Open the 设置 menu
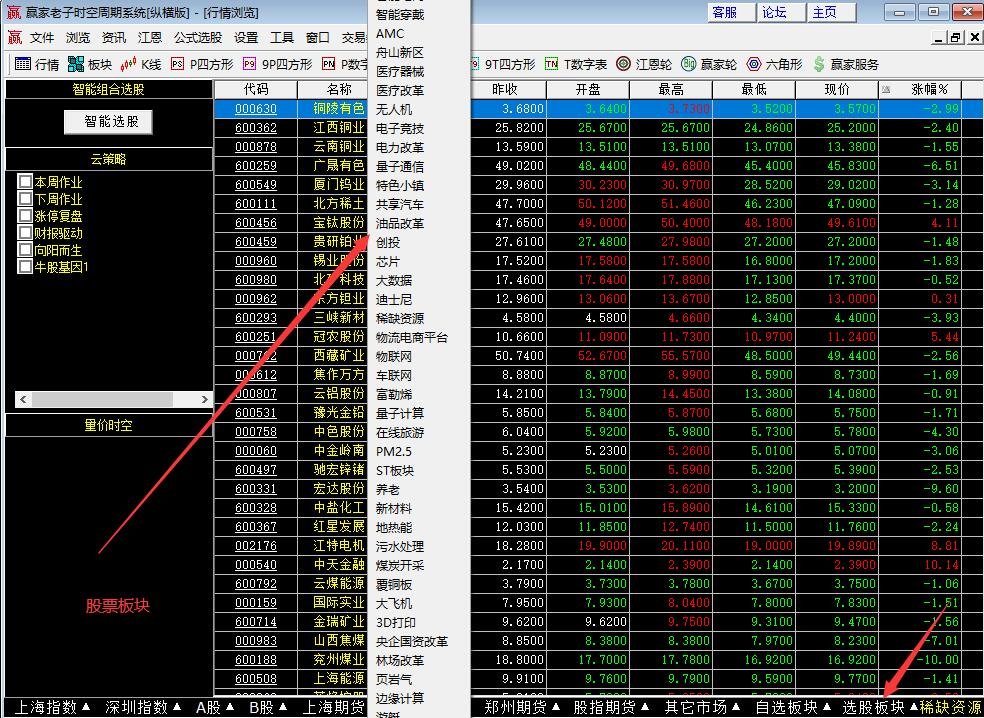The width and height of the screenshot is (984, 718). click(x=246, y=38)
